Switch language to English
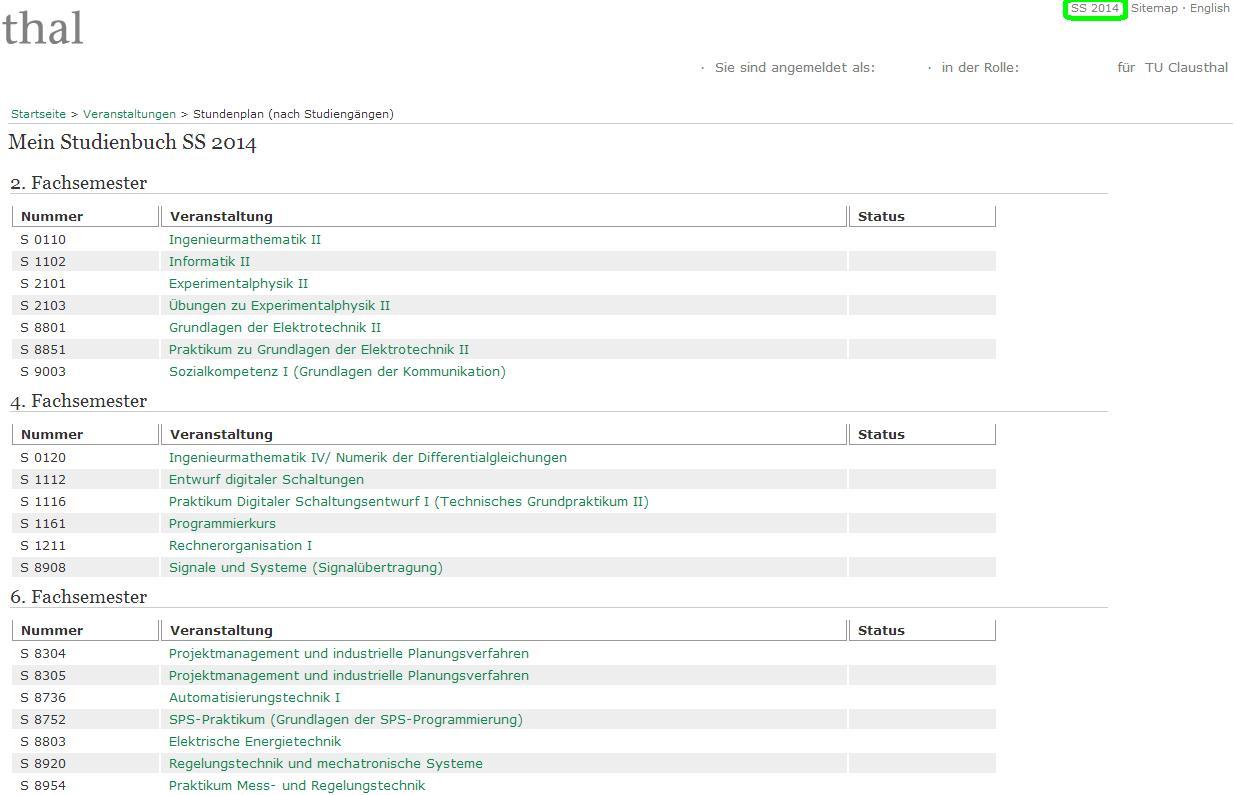Screen dimensions: 1237x795 coord(1209,9)
